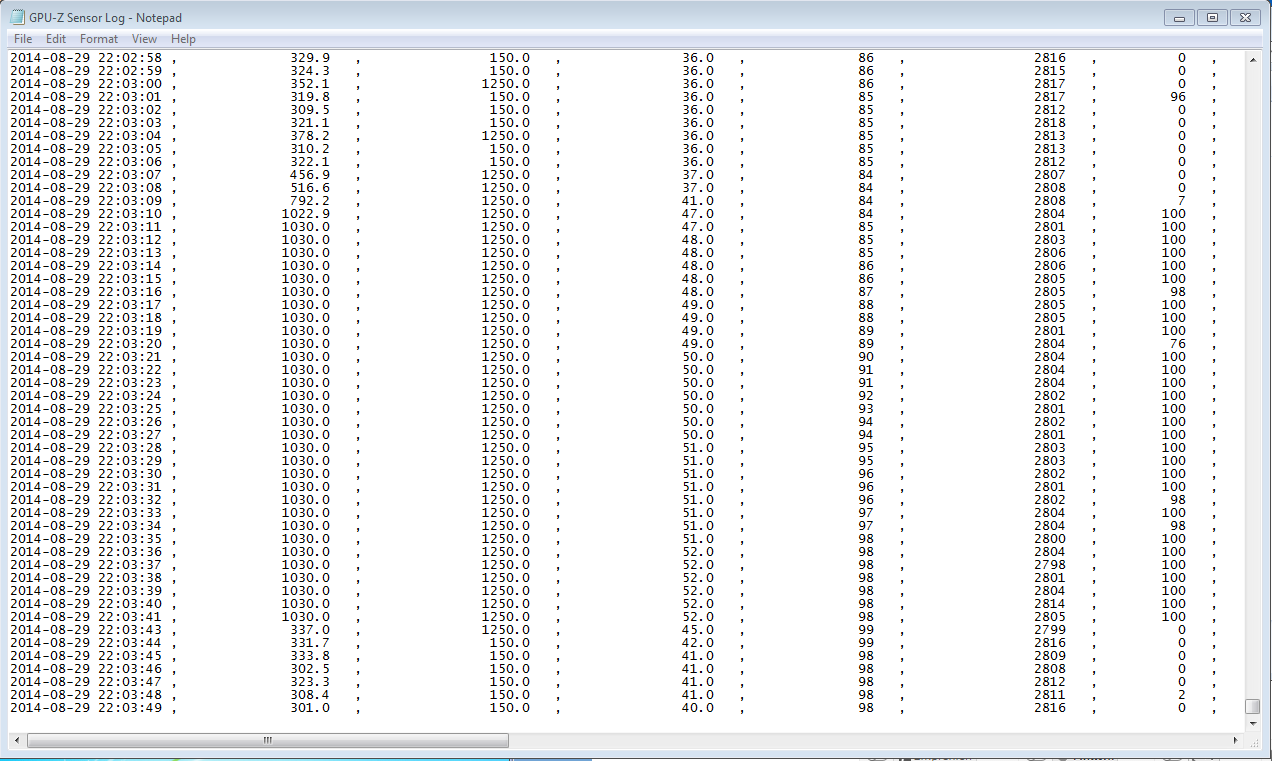The height and width of the screenshot is (761, 1272).
Task: Click value 2818 in 22:03:03 row
Action: [1050, 123]
